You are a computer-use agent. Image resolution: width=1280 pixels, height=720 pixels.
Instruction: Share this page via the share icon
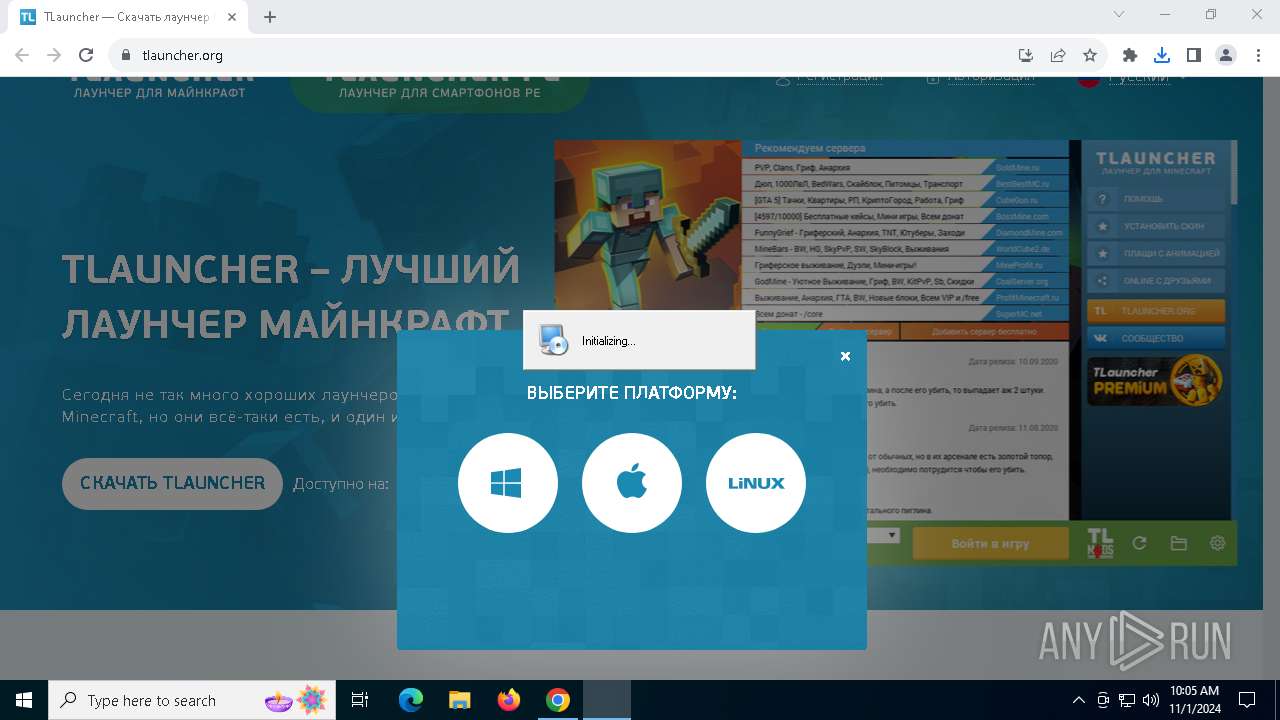click(1057, 55)
